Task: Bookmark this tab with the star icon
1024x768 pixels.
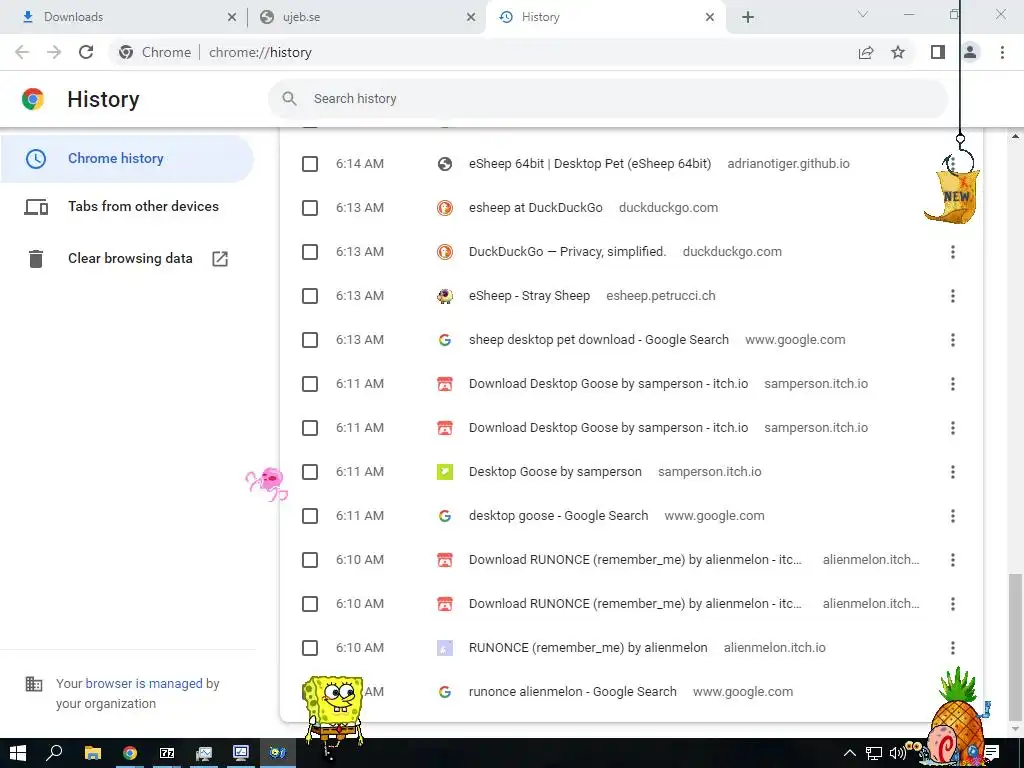Action: coord(899,52)
